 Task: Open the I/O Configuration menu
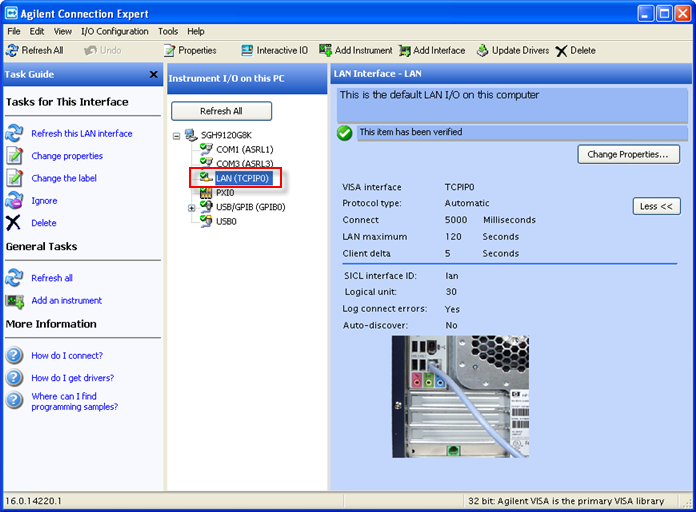click(115, 31)
